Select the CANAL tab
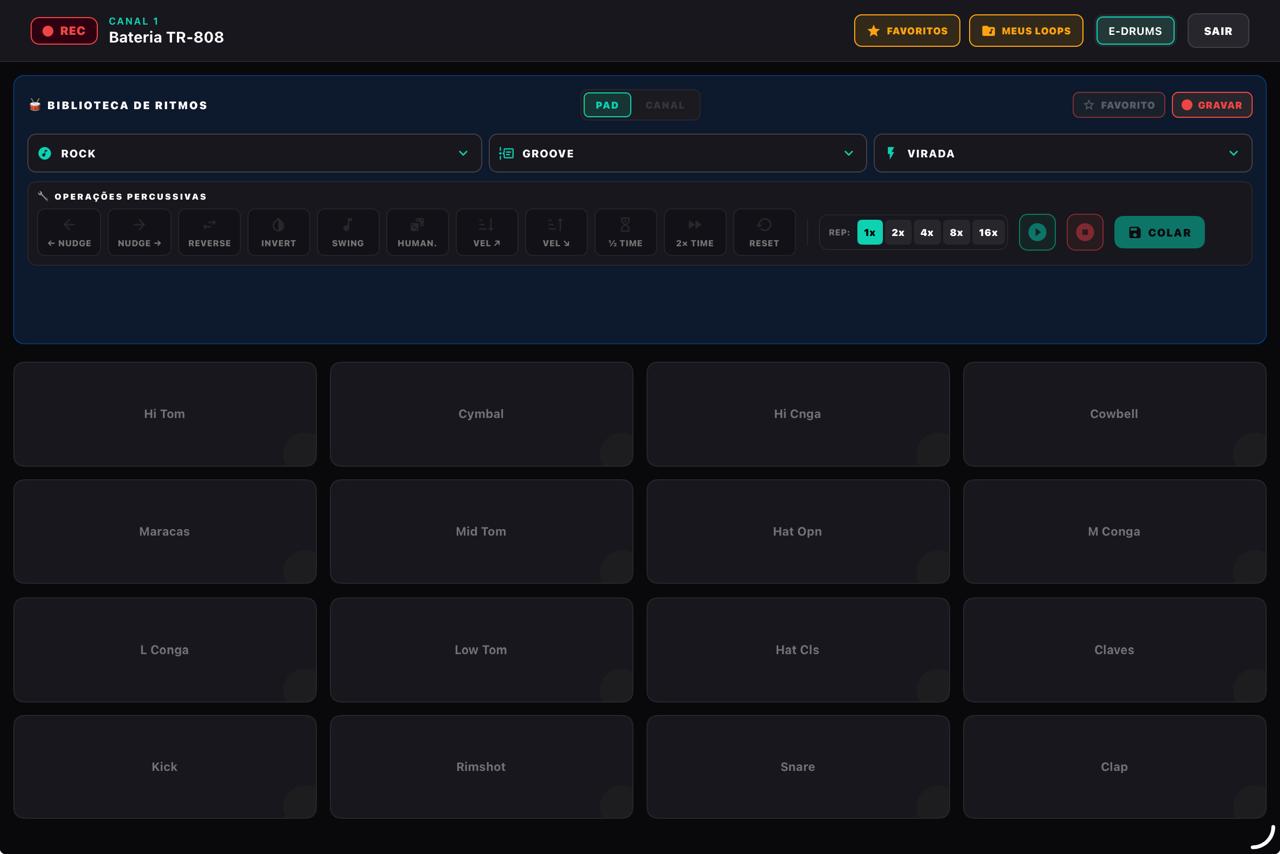 [x=665, y=105]
